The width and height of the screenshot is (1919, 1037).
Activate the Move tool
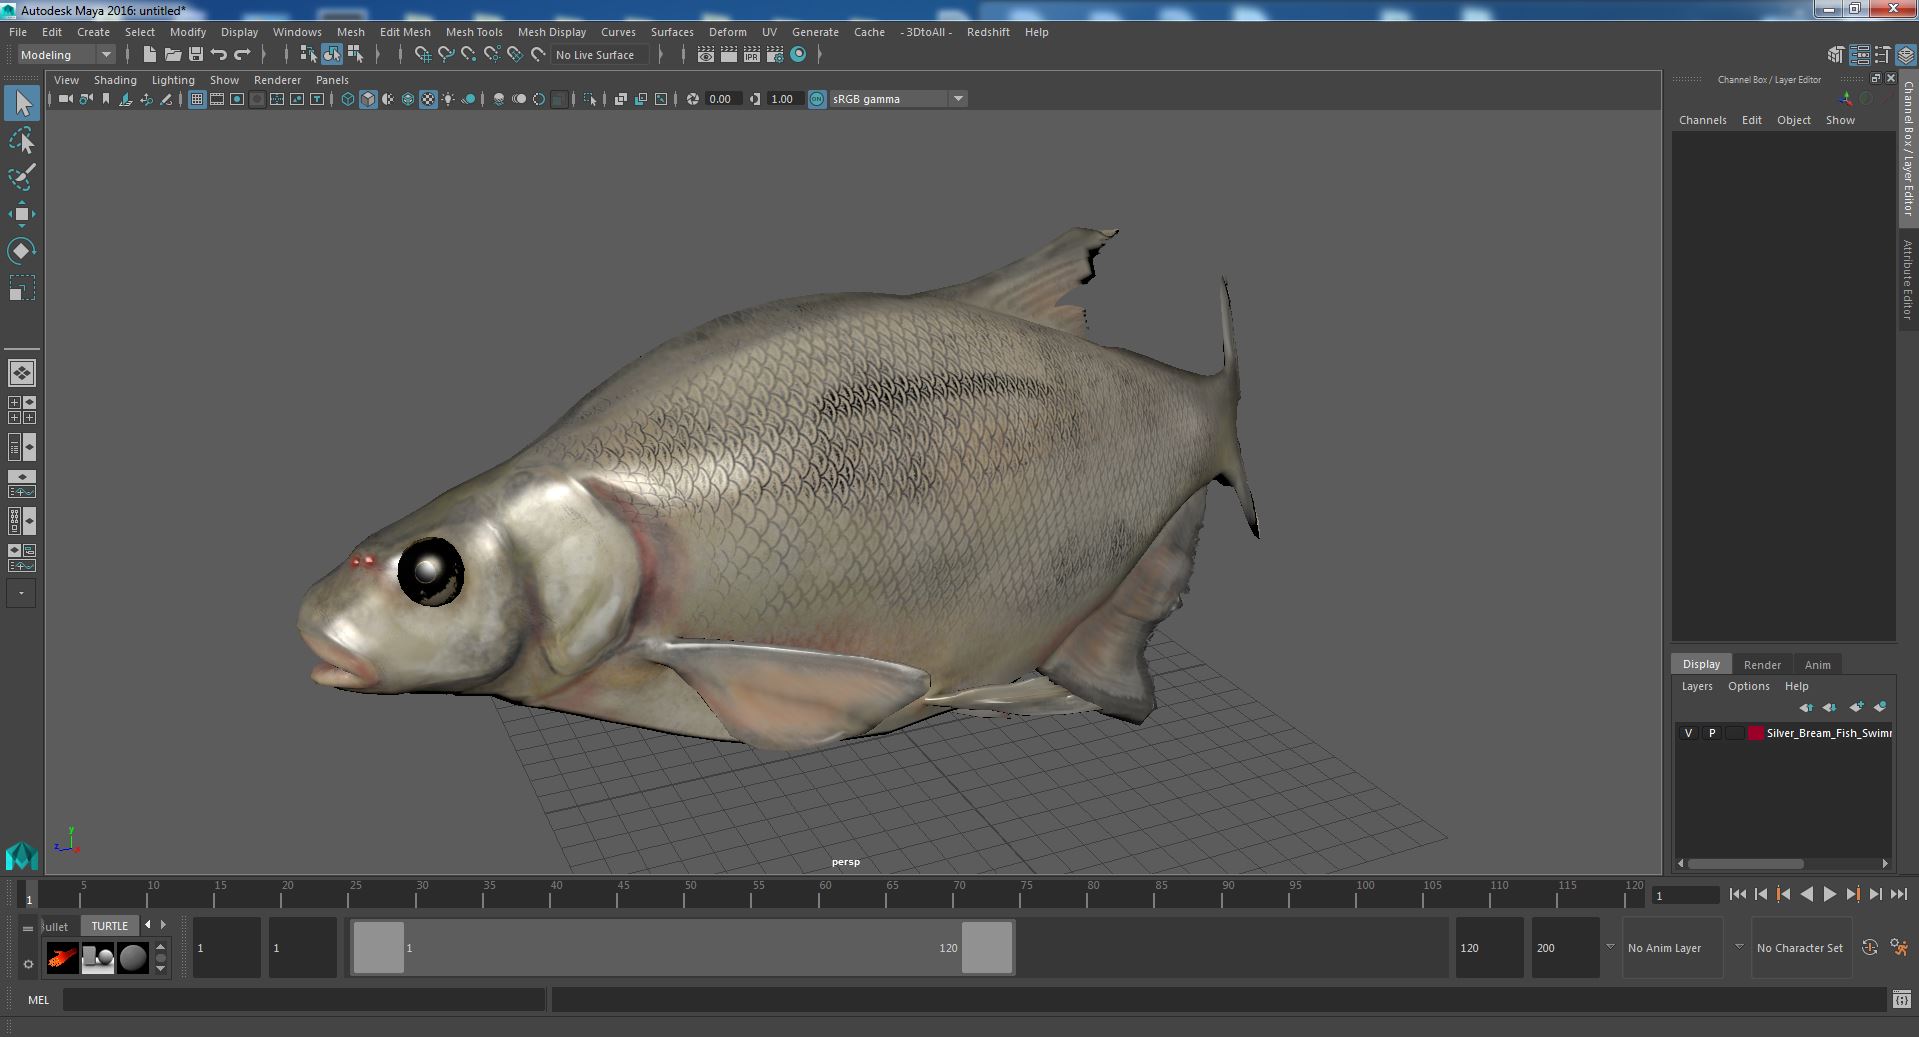point(21,214)
